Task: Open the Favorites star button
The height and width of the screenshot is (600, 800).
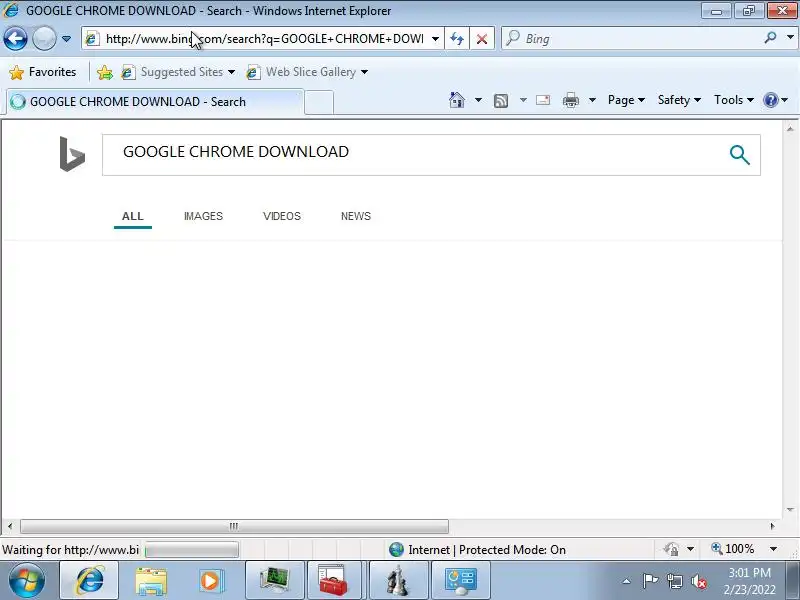Action: coord(43,72)
